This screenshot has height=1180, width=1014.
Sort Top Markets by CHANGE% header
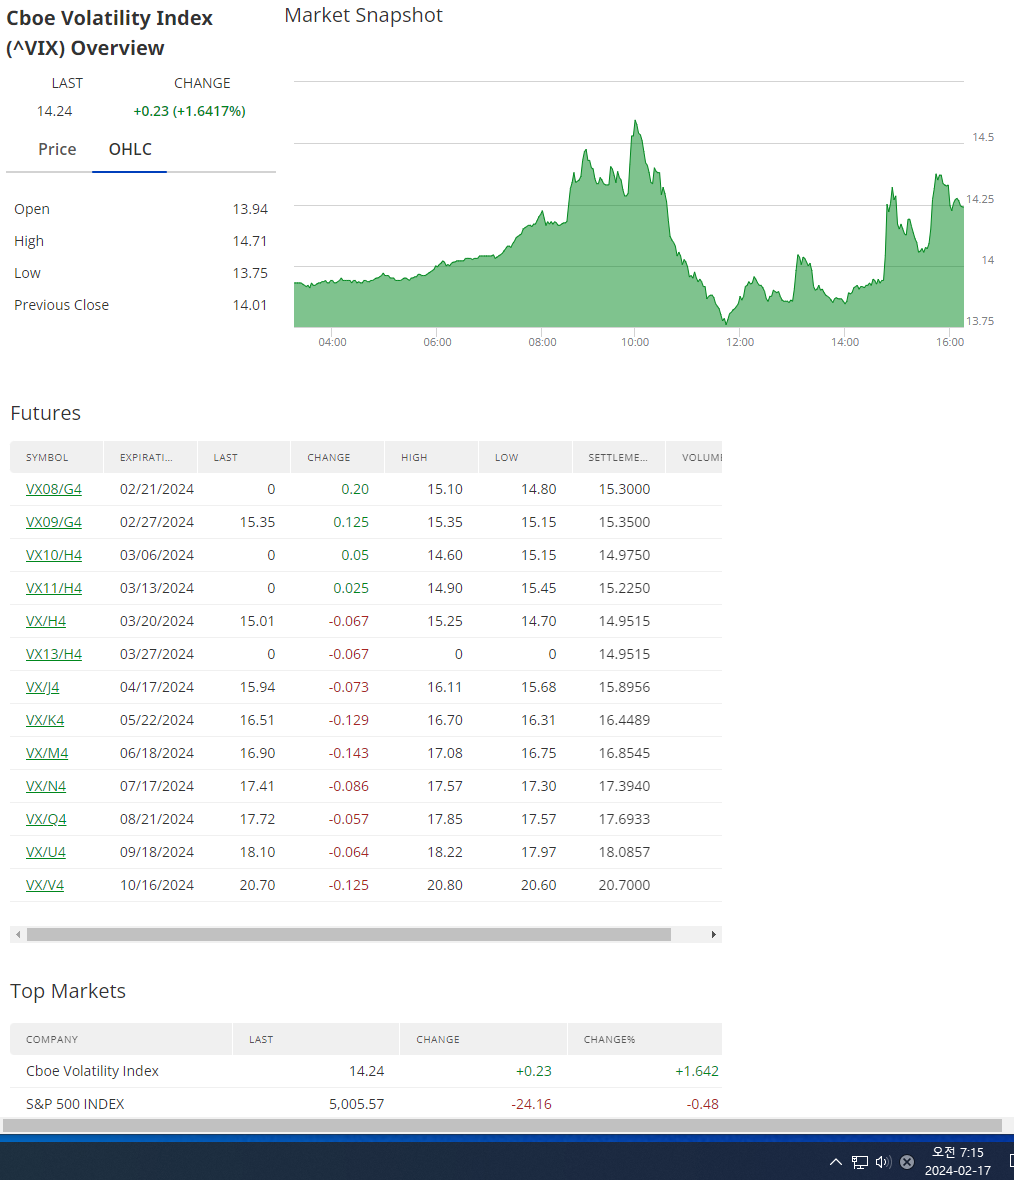(x=645, y=1039)
